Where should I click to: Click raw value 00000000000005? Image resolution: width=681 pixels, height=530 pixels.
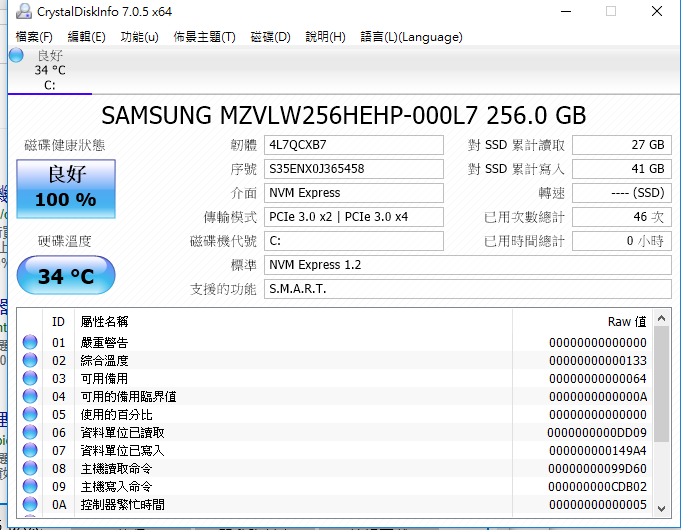click(598, 505)
